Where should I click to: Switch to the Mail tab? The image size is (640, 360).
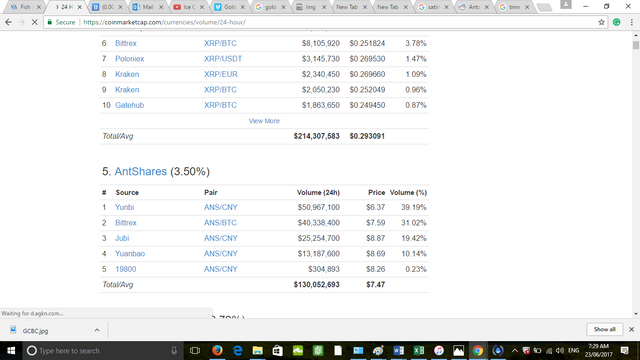[147, 7]
